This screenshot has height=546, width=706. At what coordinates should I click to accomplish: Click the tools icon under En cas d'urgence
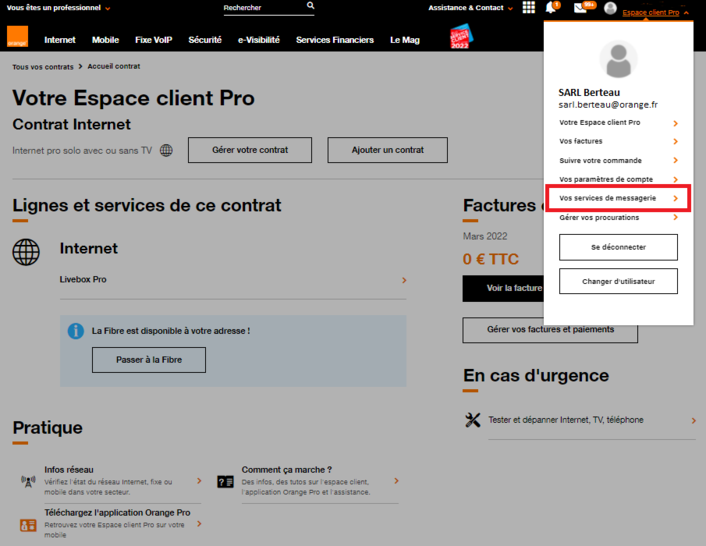coord(473,420)
